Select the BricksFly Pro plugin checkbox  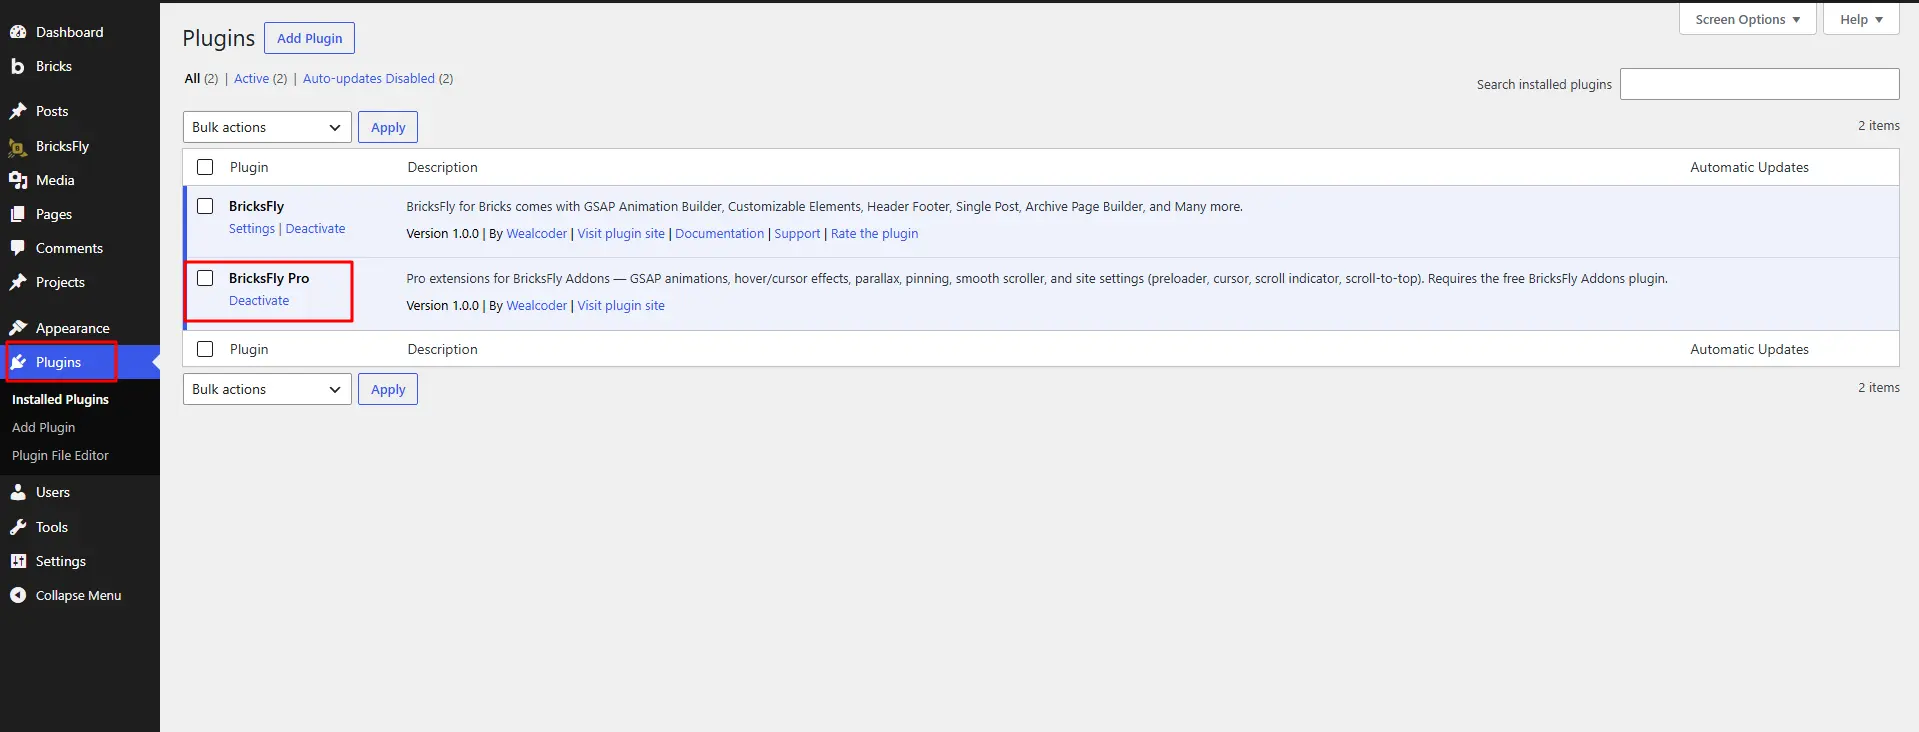tap(205, 278)
